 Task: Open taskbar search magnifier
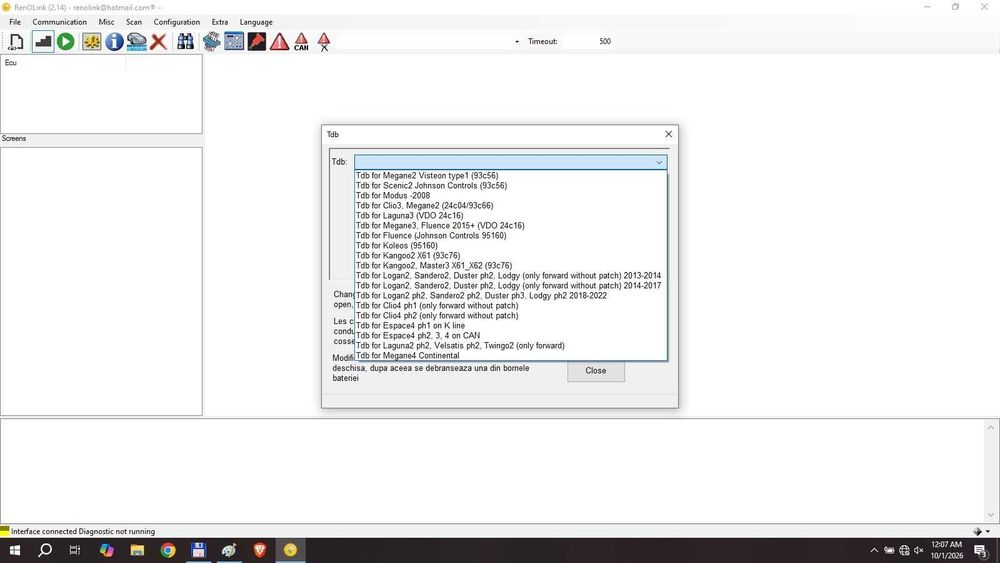[x=45, y=550]
